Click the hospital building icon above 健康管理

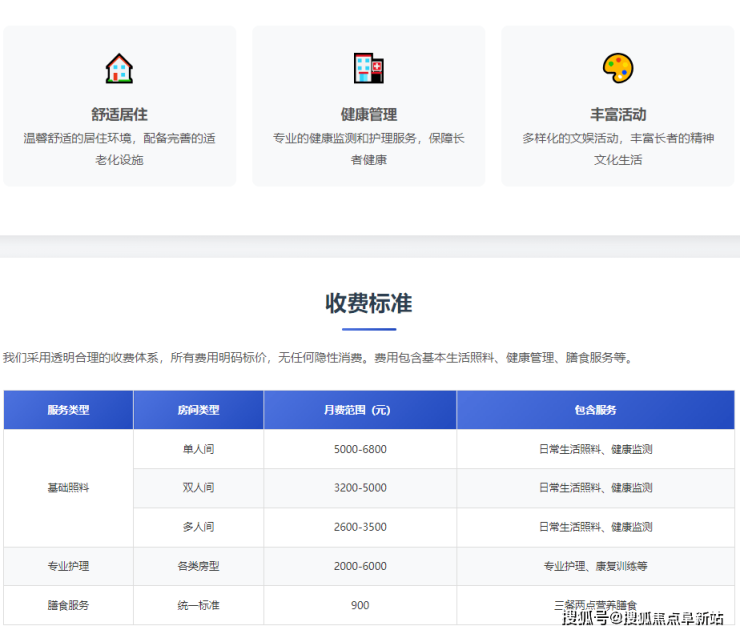pyautogui.click(x=368, y=68)
